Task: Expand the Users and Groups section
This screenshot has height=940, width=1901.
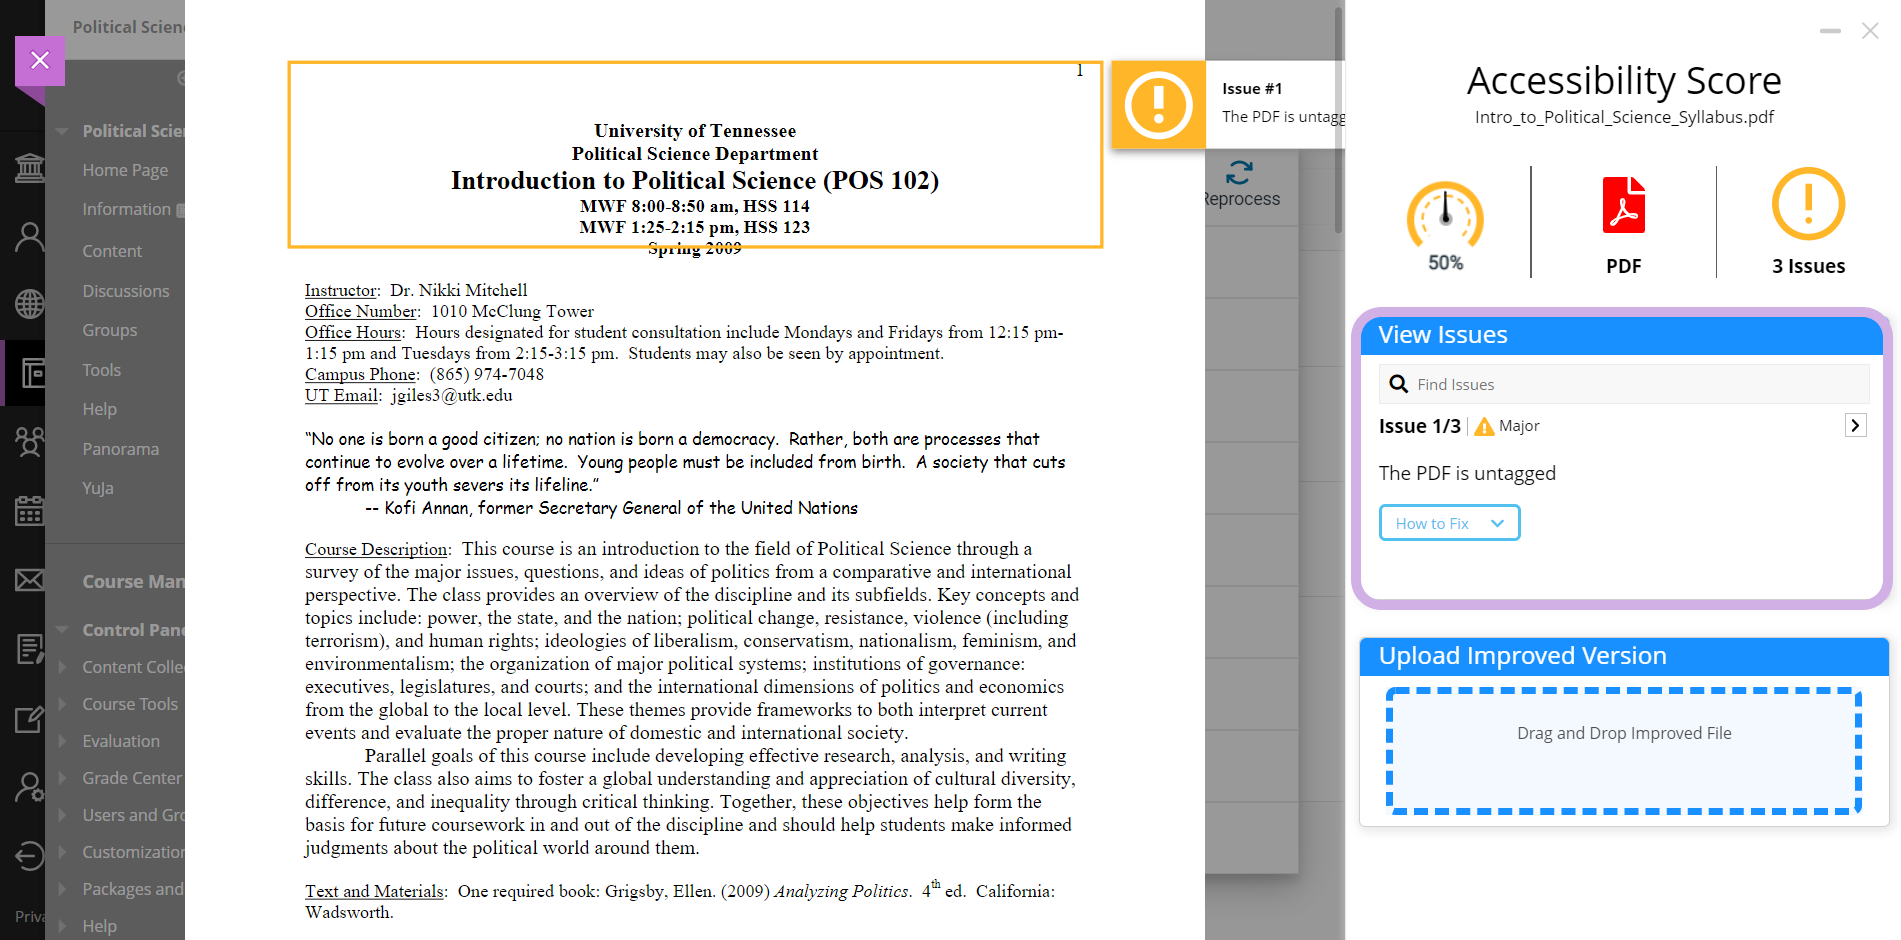Action: [62, 815]
